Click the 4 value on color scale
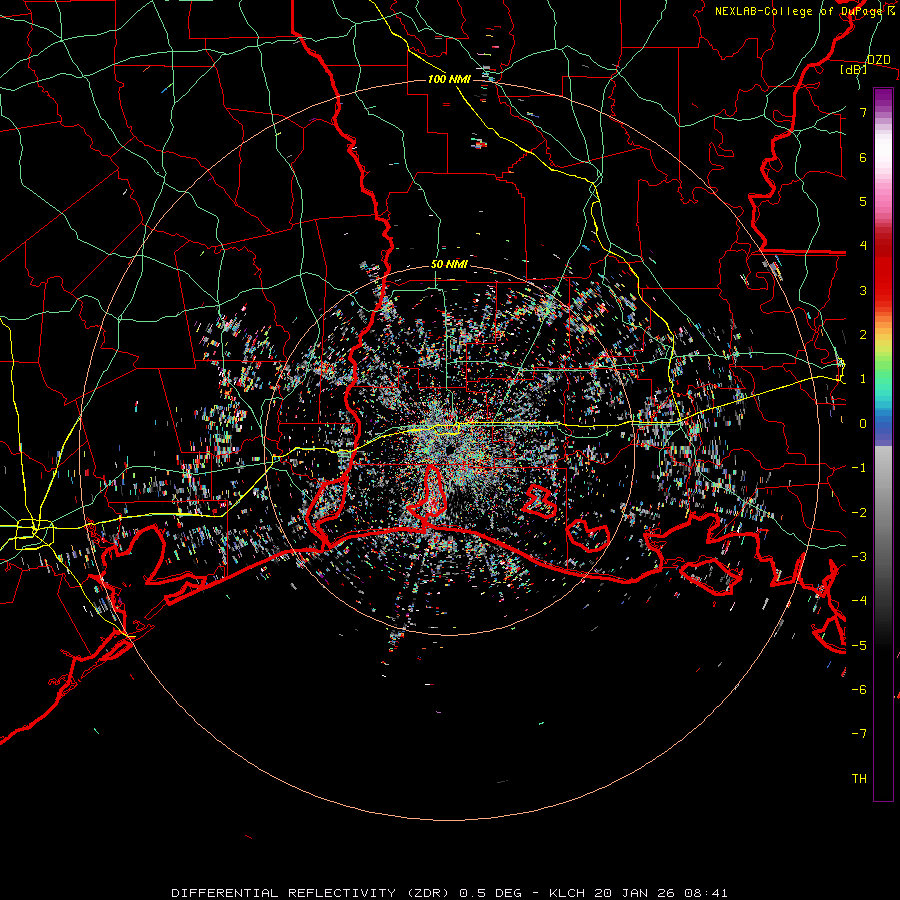Screen dimensions: 900x900 pyautogui.click(x=863, y=246)
